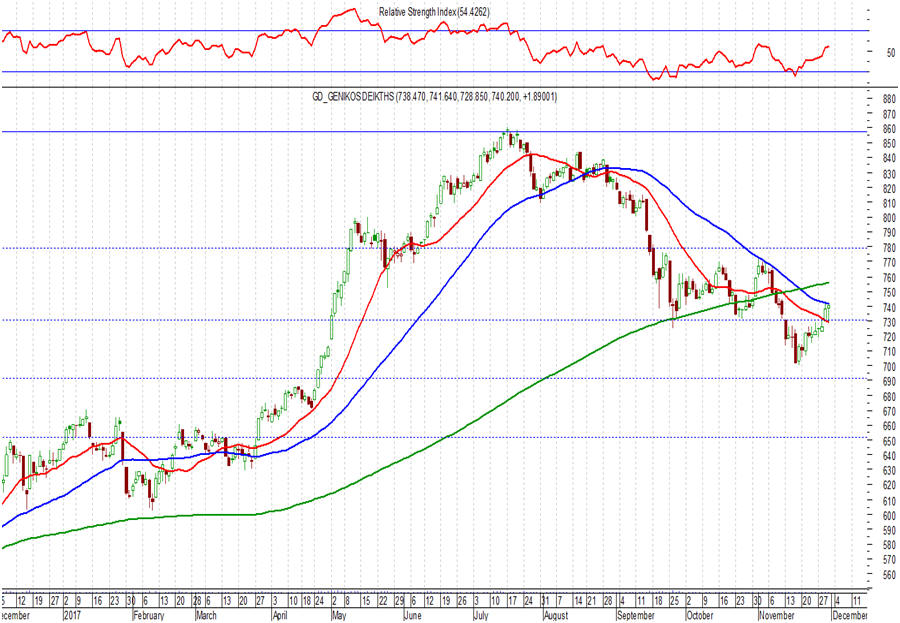Pick the 610 price axis label

tap(889, 501)
